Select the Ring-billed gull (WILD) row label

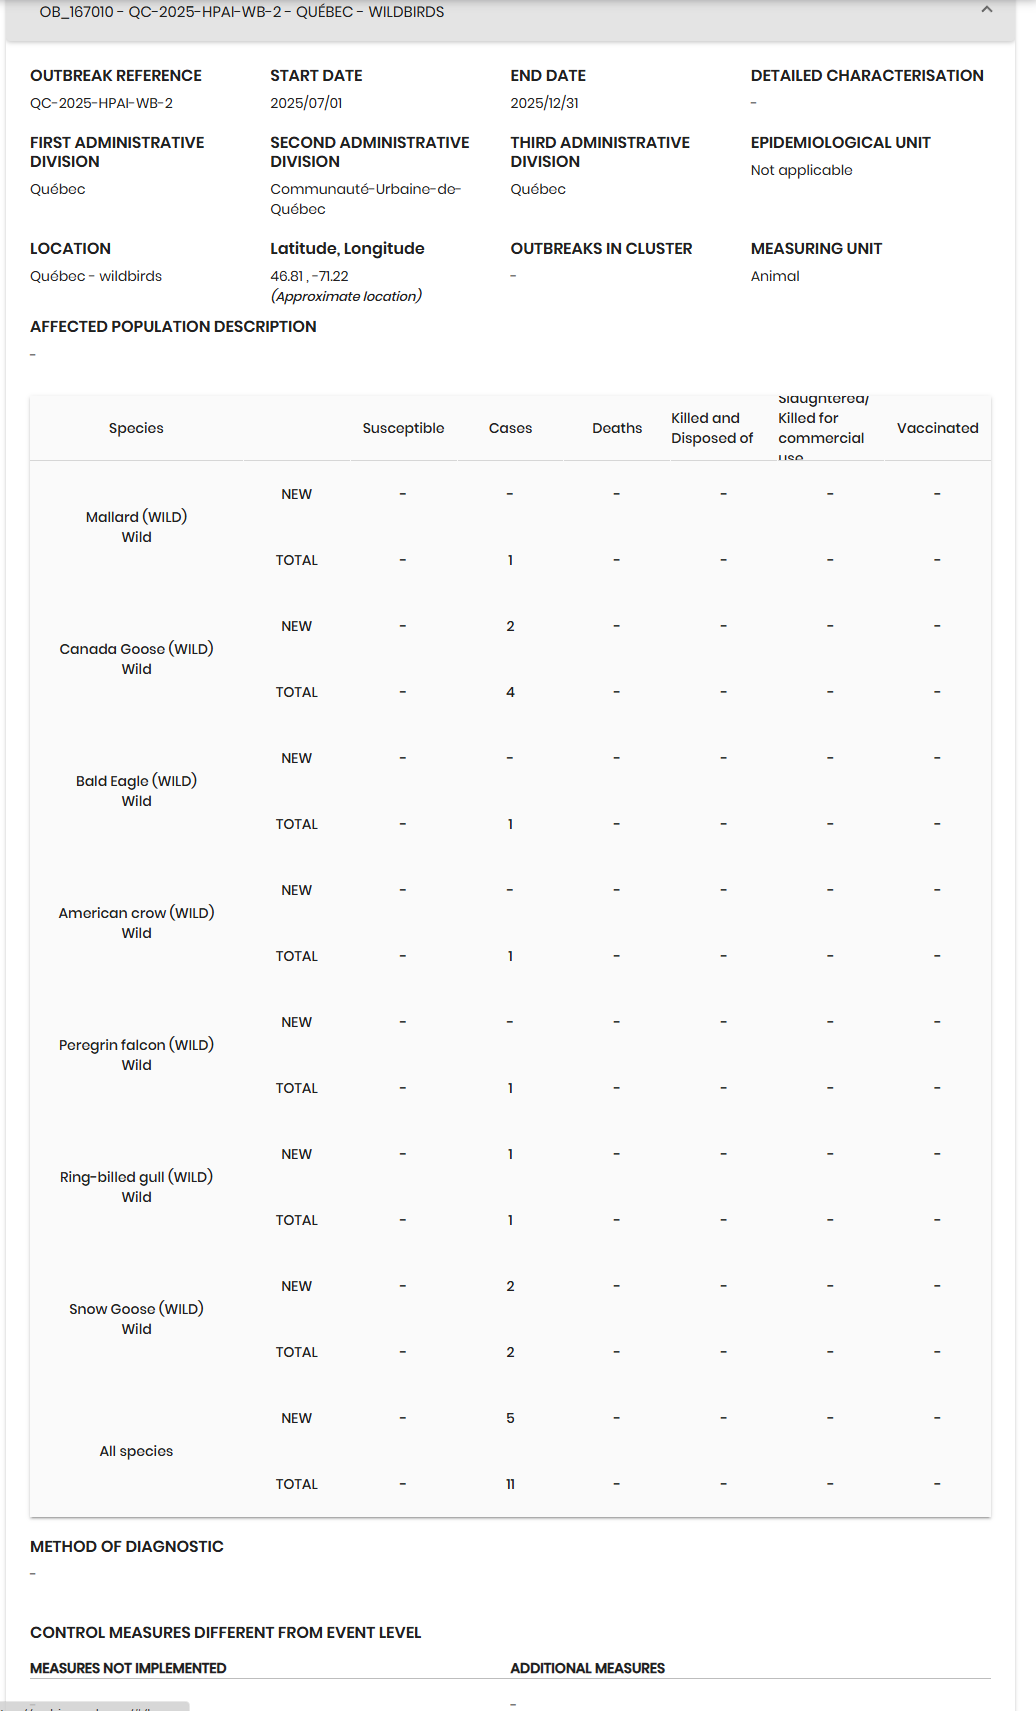136,1187
